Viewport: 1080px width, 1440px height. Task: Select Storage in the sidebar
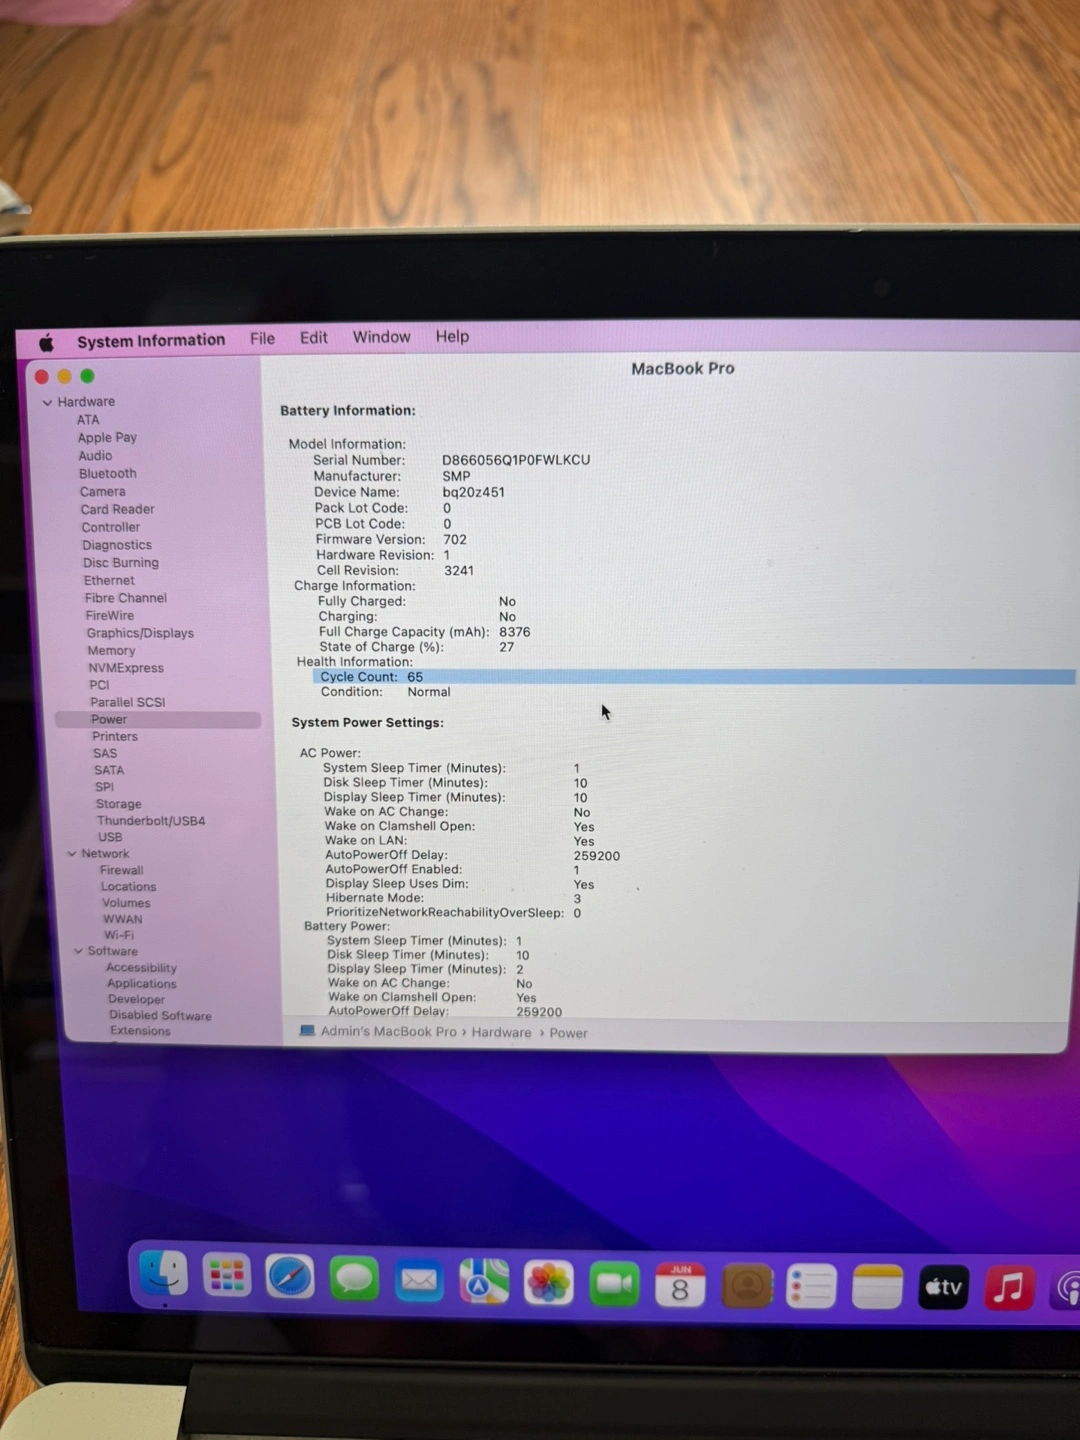[118, 804]
